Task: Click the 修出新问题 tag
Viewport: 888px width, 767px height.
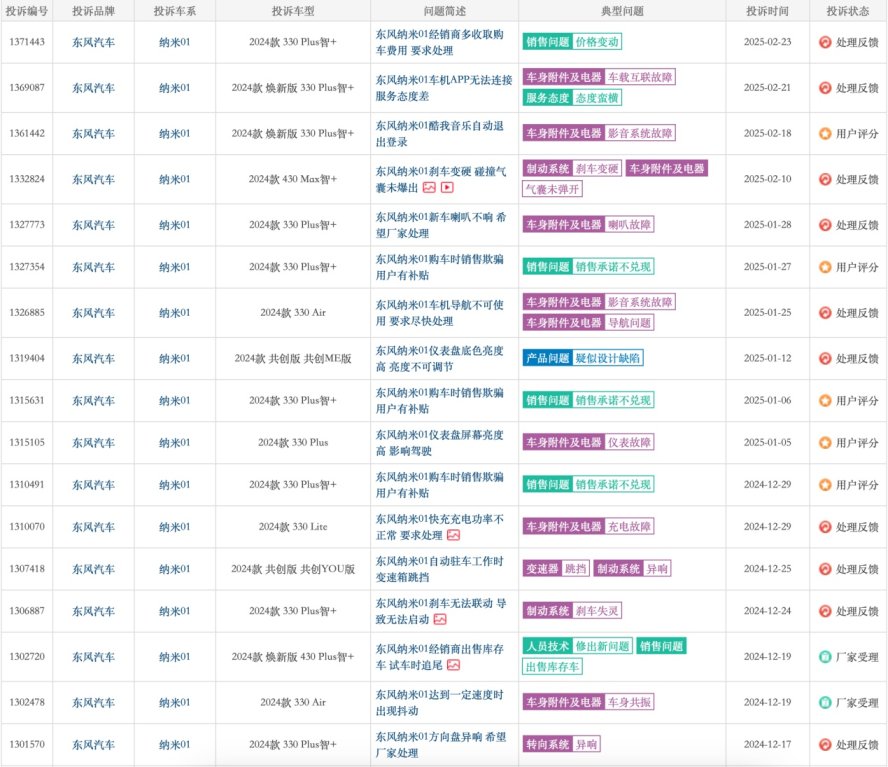Action: click(603, 646)
